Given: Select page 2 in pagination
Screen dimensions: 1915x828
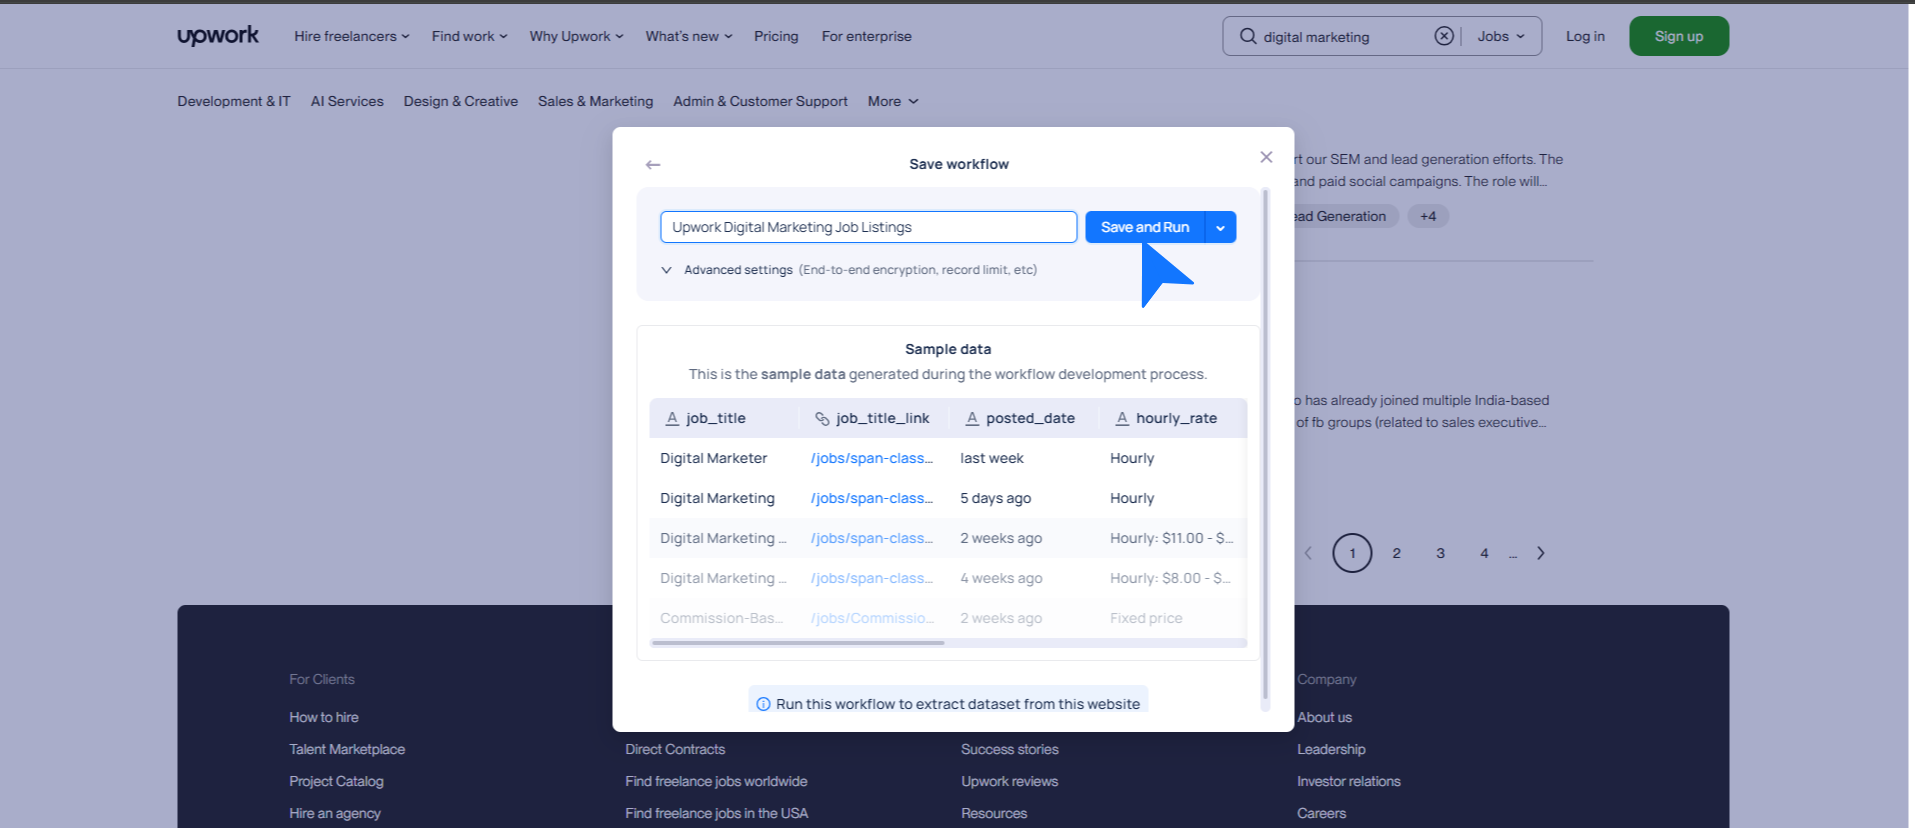Looking at the screenshot, I should (x=1396, y=553).
